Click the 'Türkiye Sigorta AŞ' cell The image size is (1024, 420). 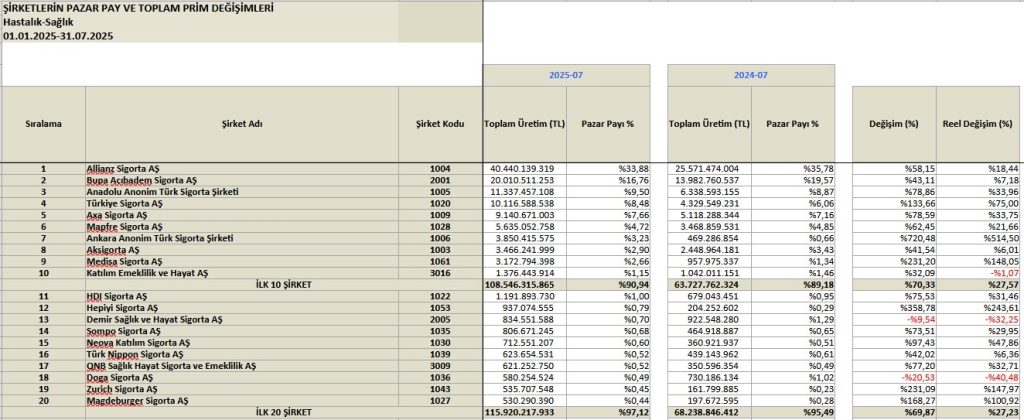[x=242, y=203]
